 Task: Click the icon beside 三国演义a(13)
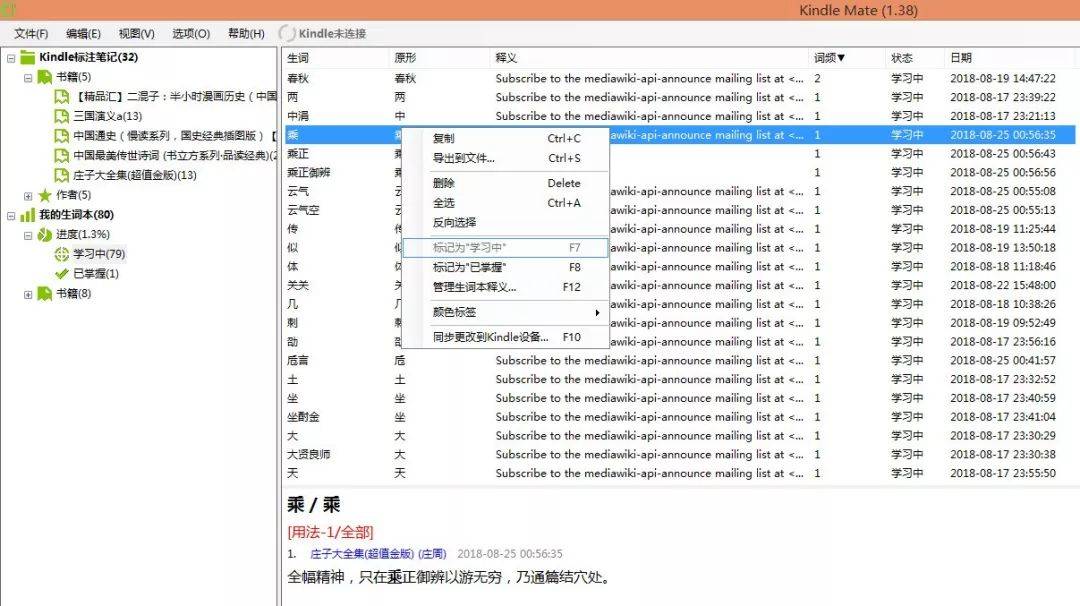coord(62,116)
